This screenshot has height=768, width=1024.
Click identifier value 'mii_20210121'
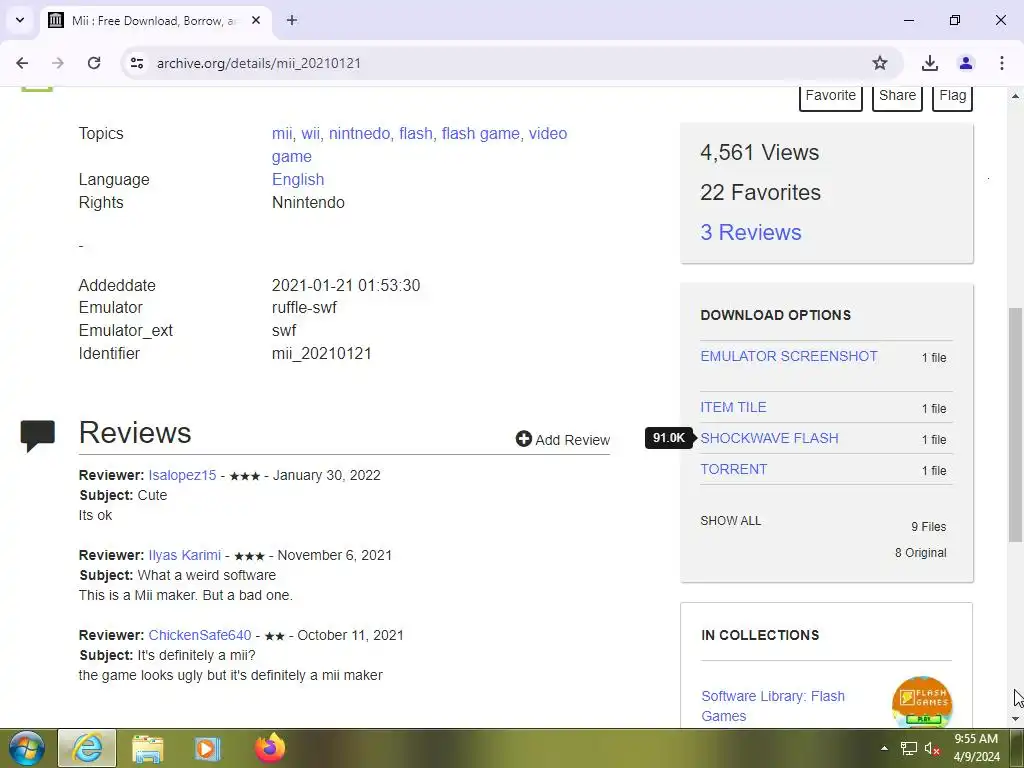click(321, 353)
